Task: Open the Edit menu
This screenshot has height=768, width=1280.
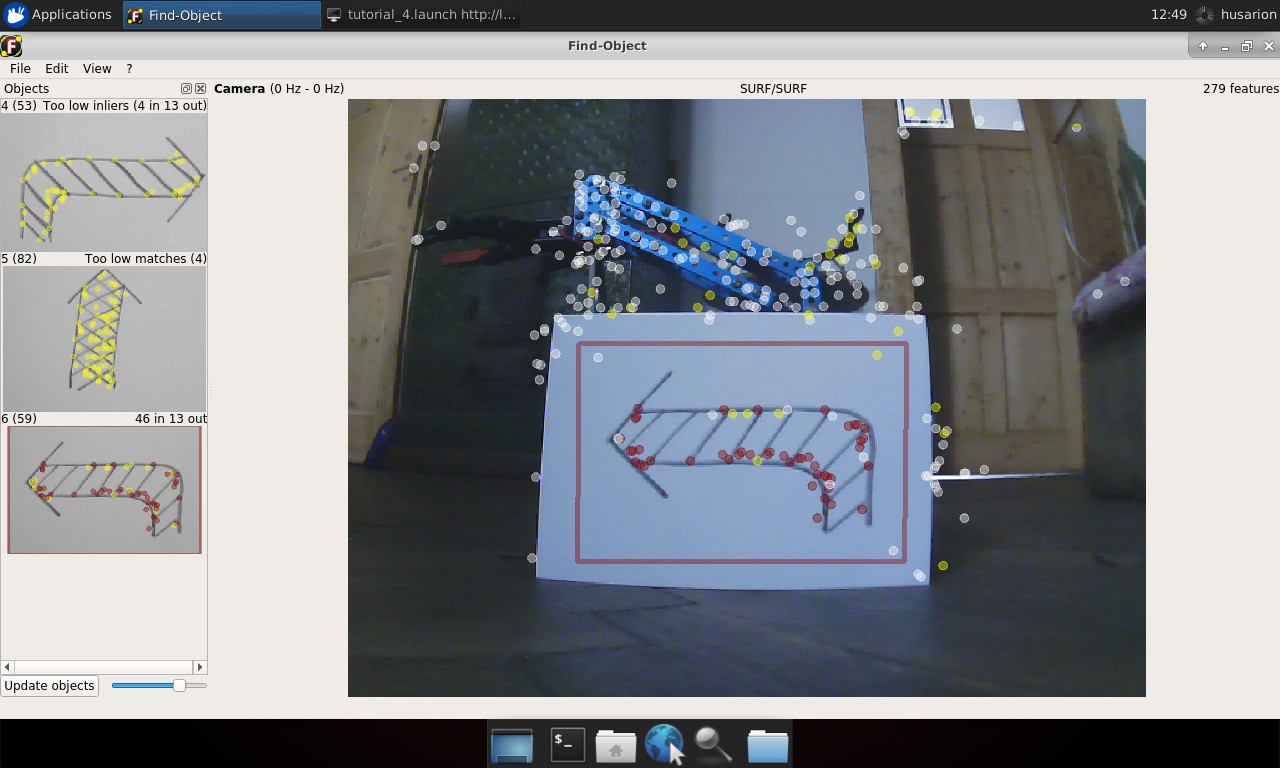Action: [57, 69]
